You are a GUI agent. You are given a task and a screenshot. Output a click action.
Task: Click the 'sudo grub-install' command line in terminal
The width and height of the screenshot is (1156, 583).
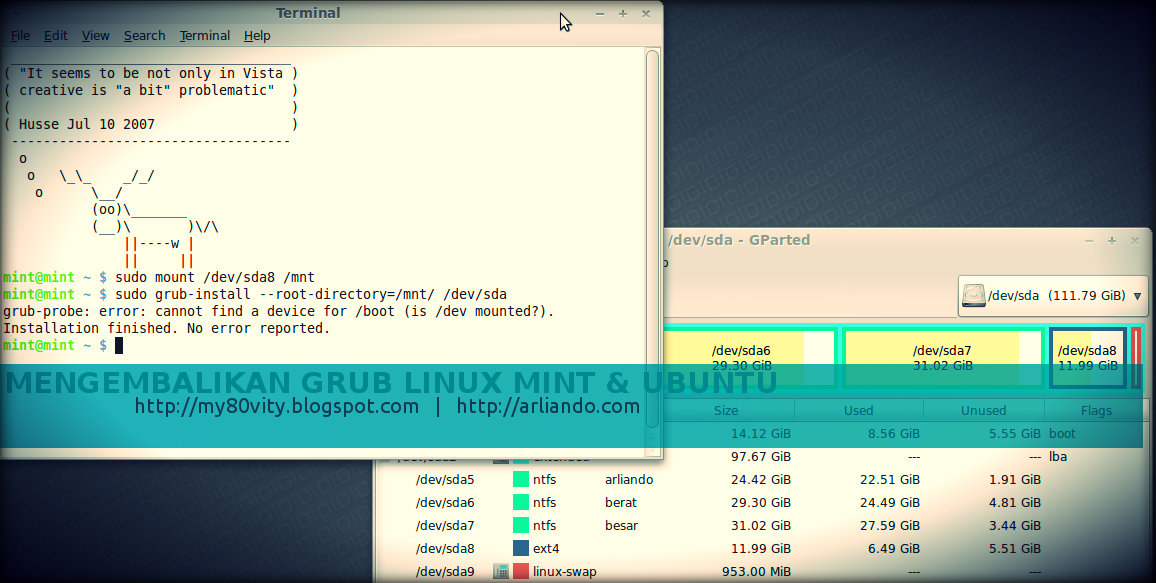click(x=310, y=294)
